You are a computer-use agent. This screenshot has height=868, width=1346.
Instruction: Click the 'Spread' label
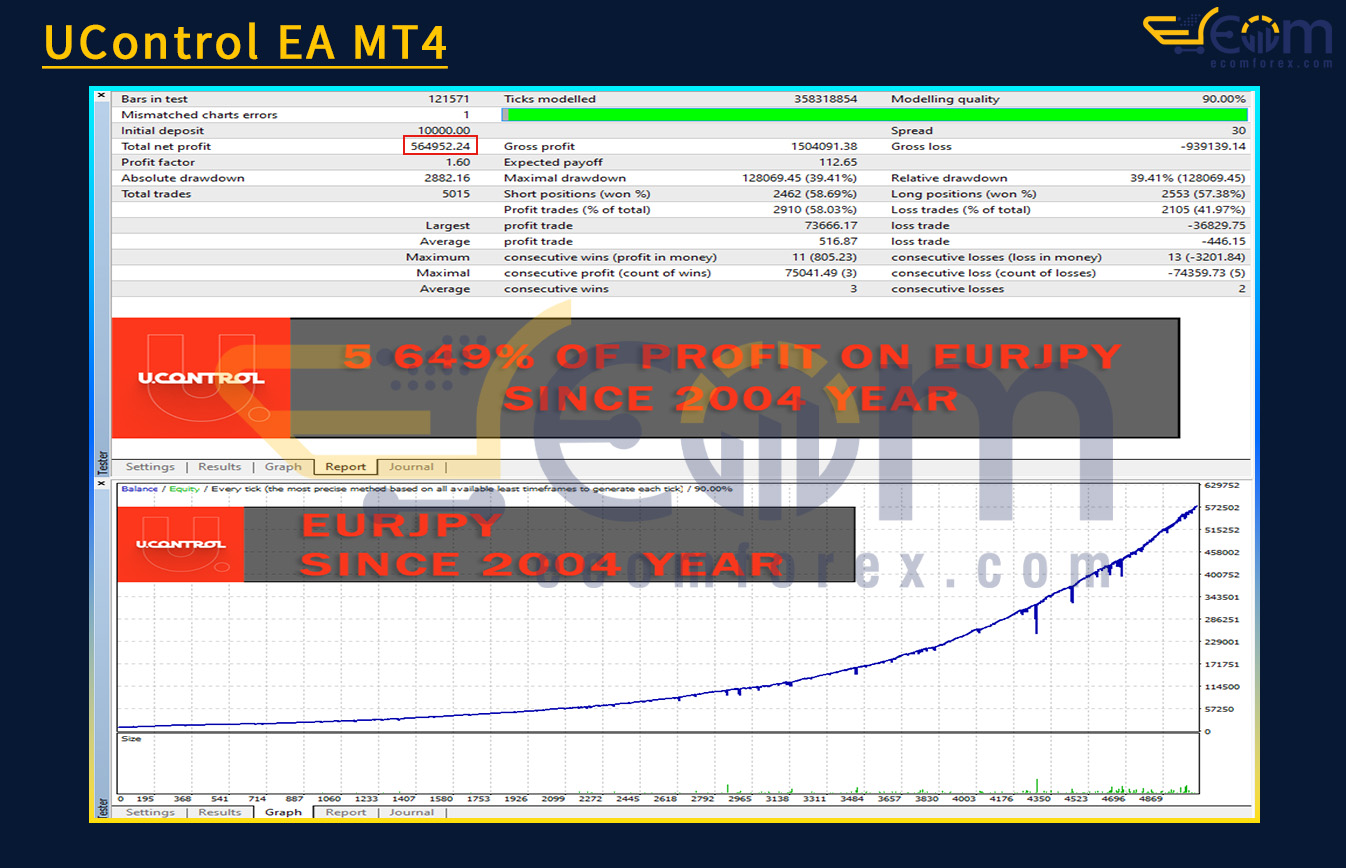[x=912, y=131]
